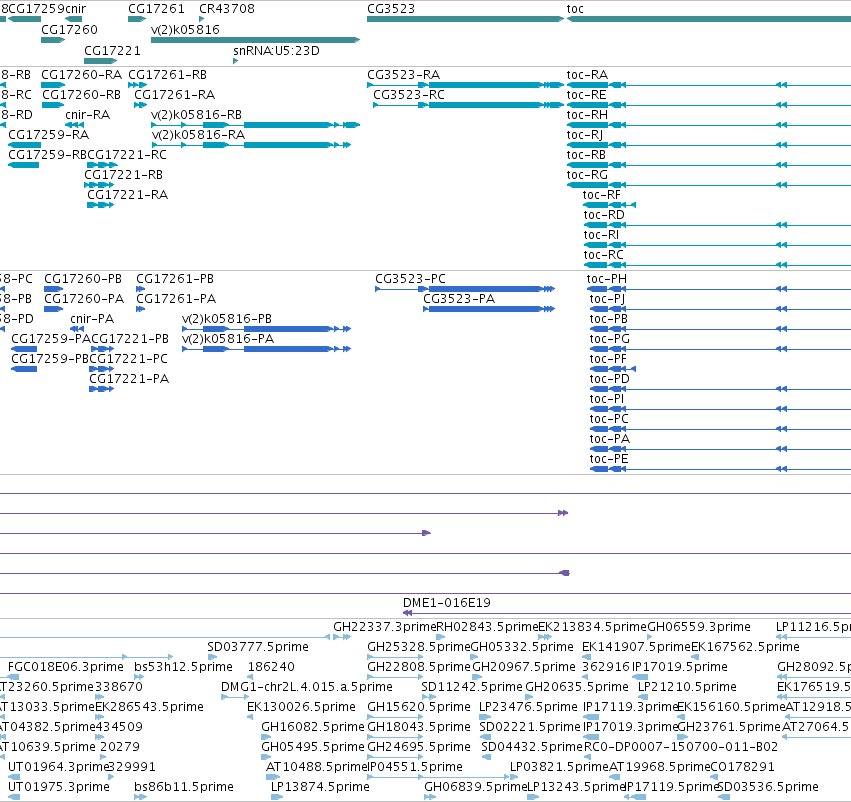Open EST GH06839.5prime
Image resolution: width=851 pixels, height=802 pixels.
pyautogui.click(x=430, y=797)
